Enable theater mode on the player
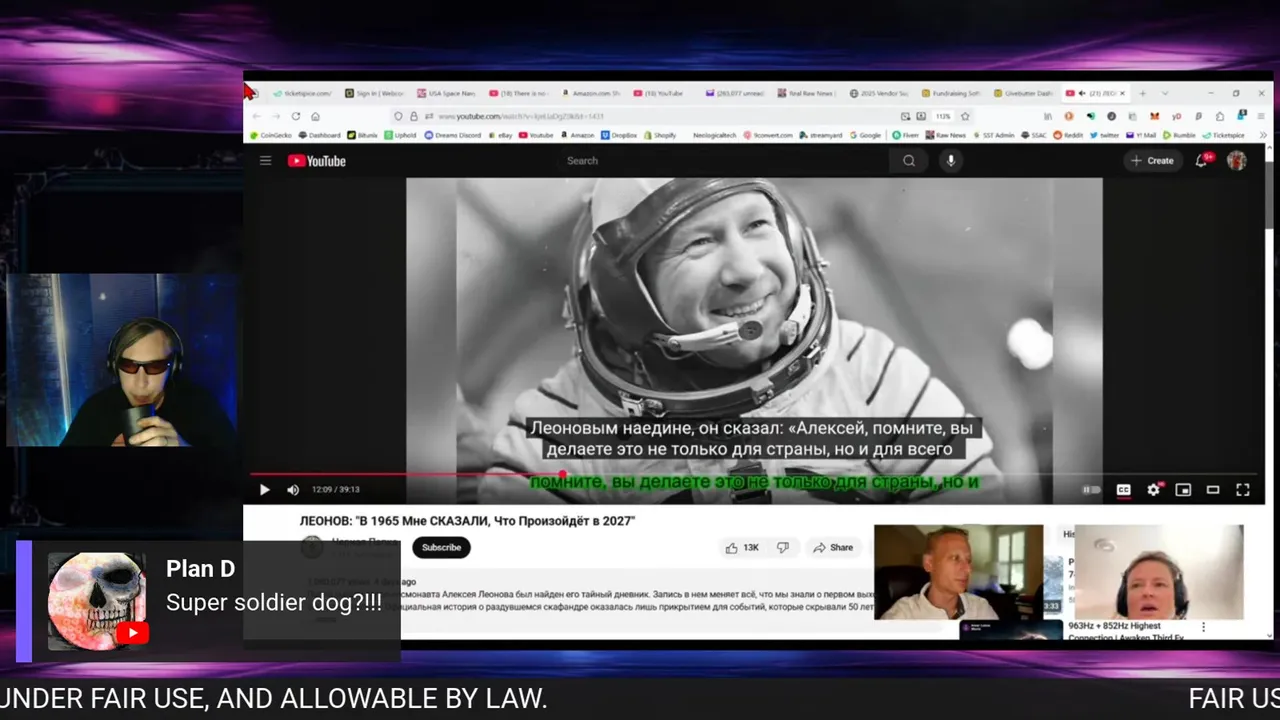This screenshot has width=1280, height=720. pyautogui.click(x=1213, y=490)
